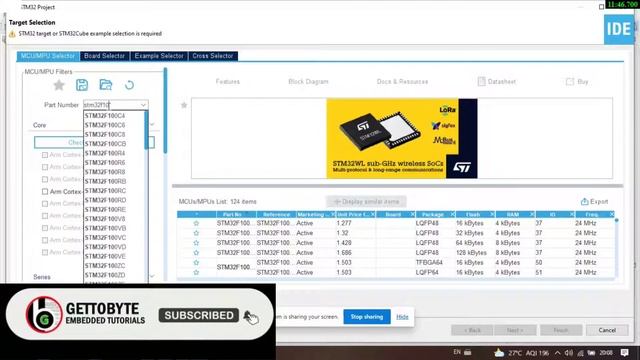Click the taskbar volume icon
The image size is (640, 360).
coord(569,353)
